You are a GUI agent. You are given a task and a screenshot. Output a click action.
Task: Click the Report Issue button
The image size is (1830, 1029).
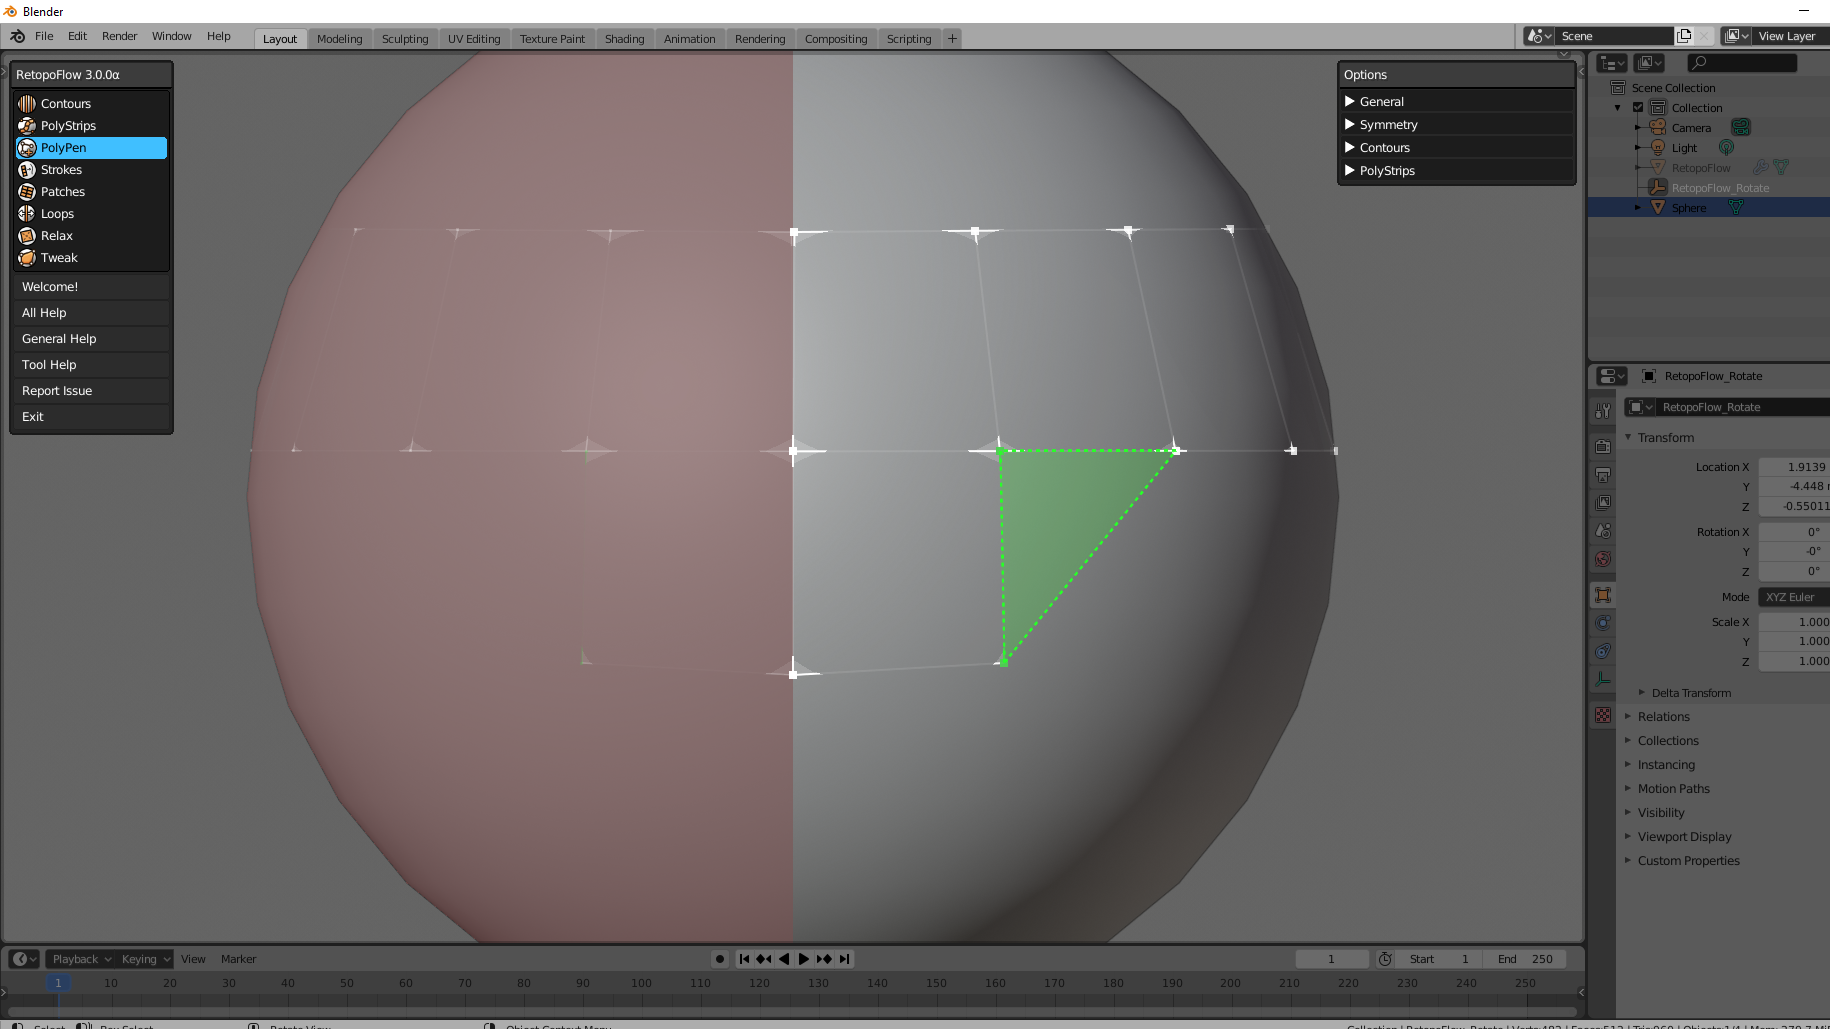(x=57, y=390)
